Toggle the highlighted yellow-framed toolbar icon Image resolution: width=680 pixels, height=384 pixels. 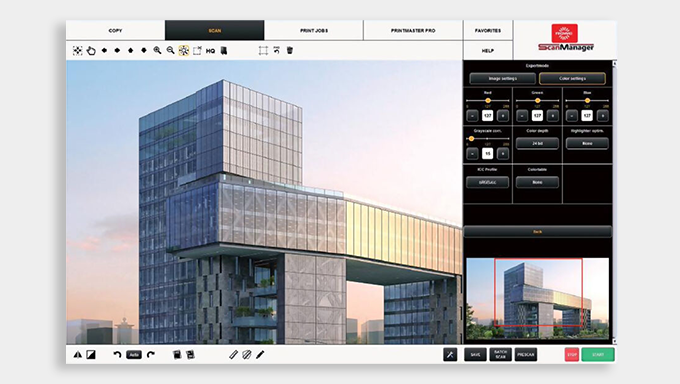[184, 51]
